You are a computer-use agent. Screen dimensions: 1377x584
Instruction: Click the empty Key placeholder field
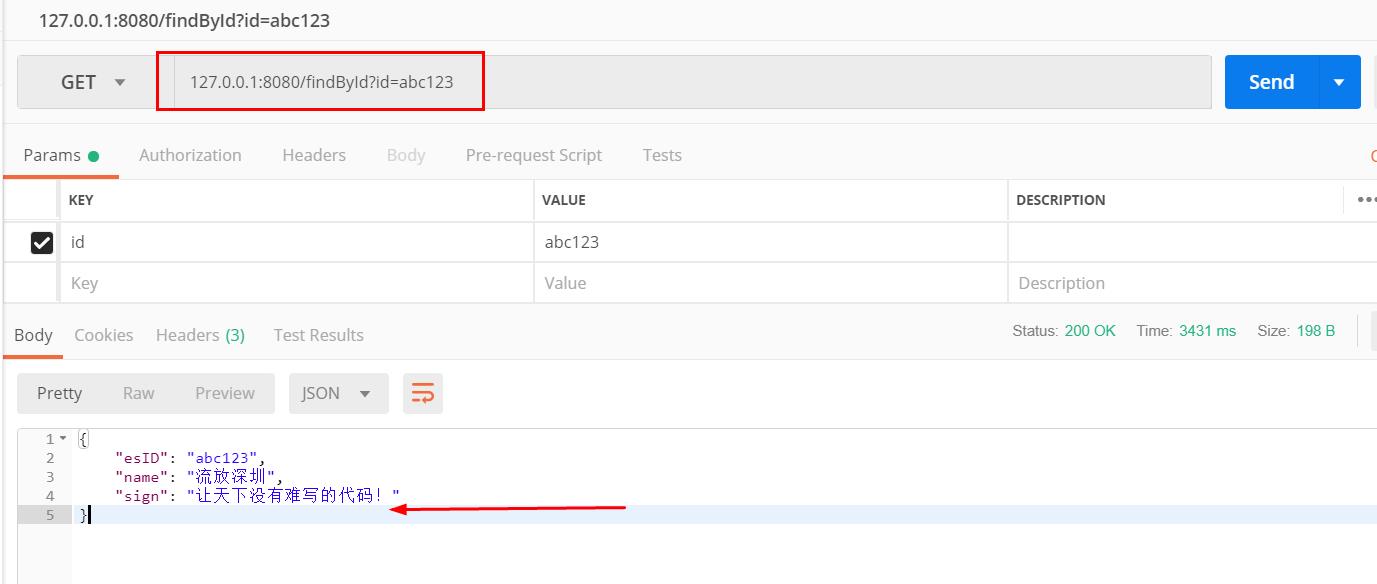(296, 283)
